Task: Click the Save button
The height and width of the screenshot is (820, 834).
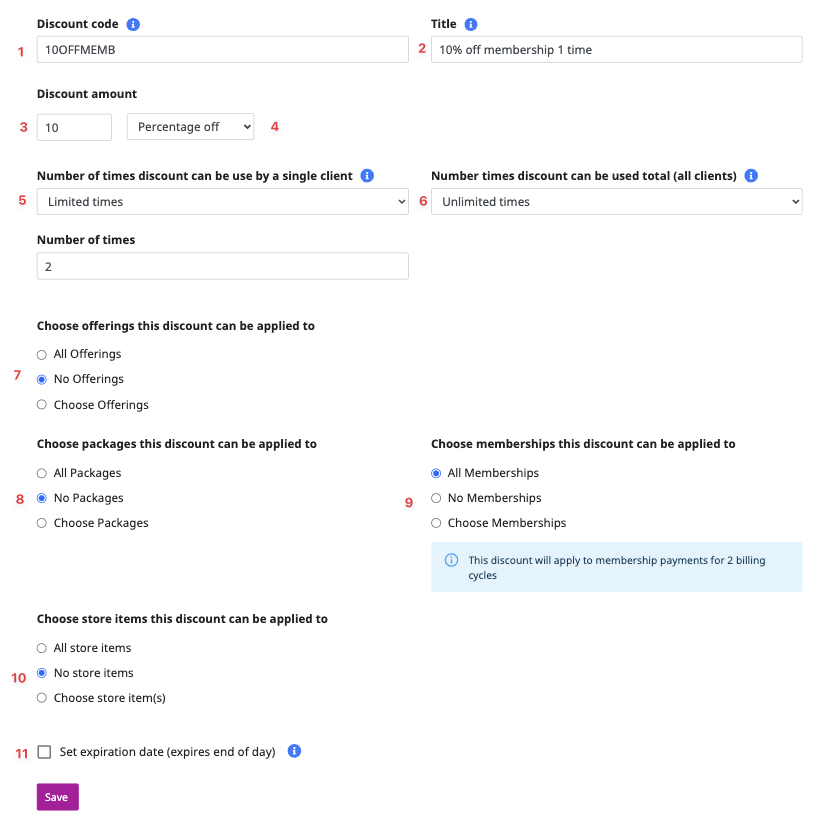Action: click(x=57, y=797)
